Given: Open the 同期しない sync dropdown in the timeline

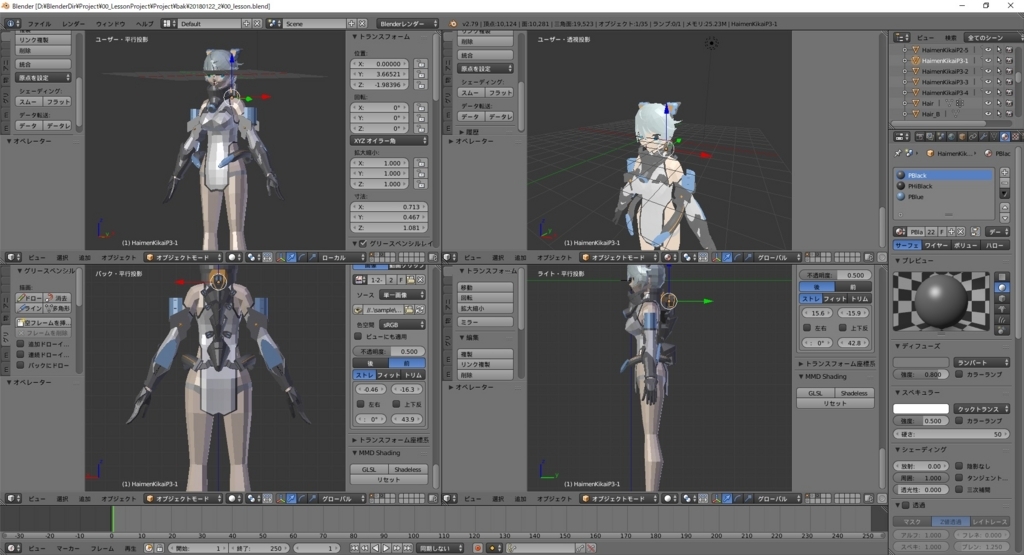Looking at the screenshot, I should 441,548.
